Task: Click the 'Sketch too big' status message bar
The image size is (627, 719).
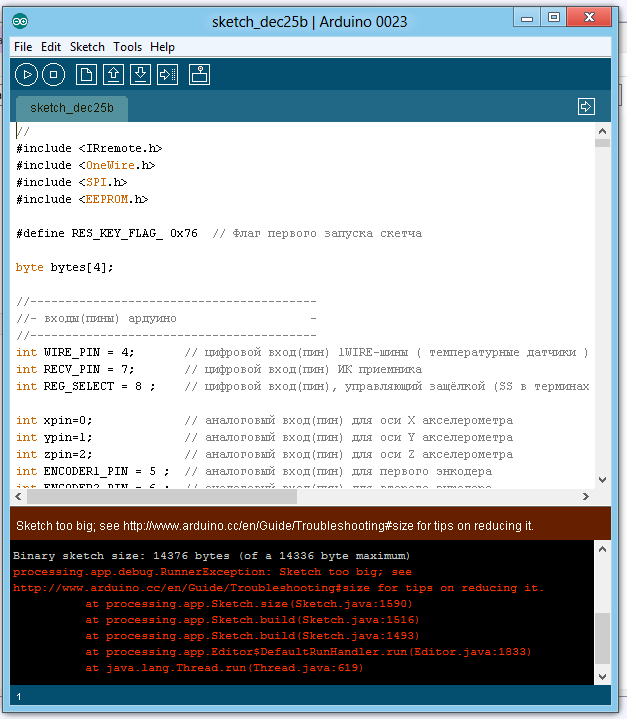Action: coord(300,525)
